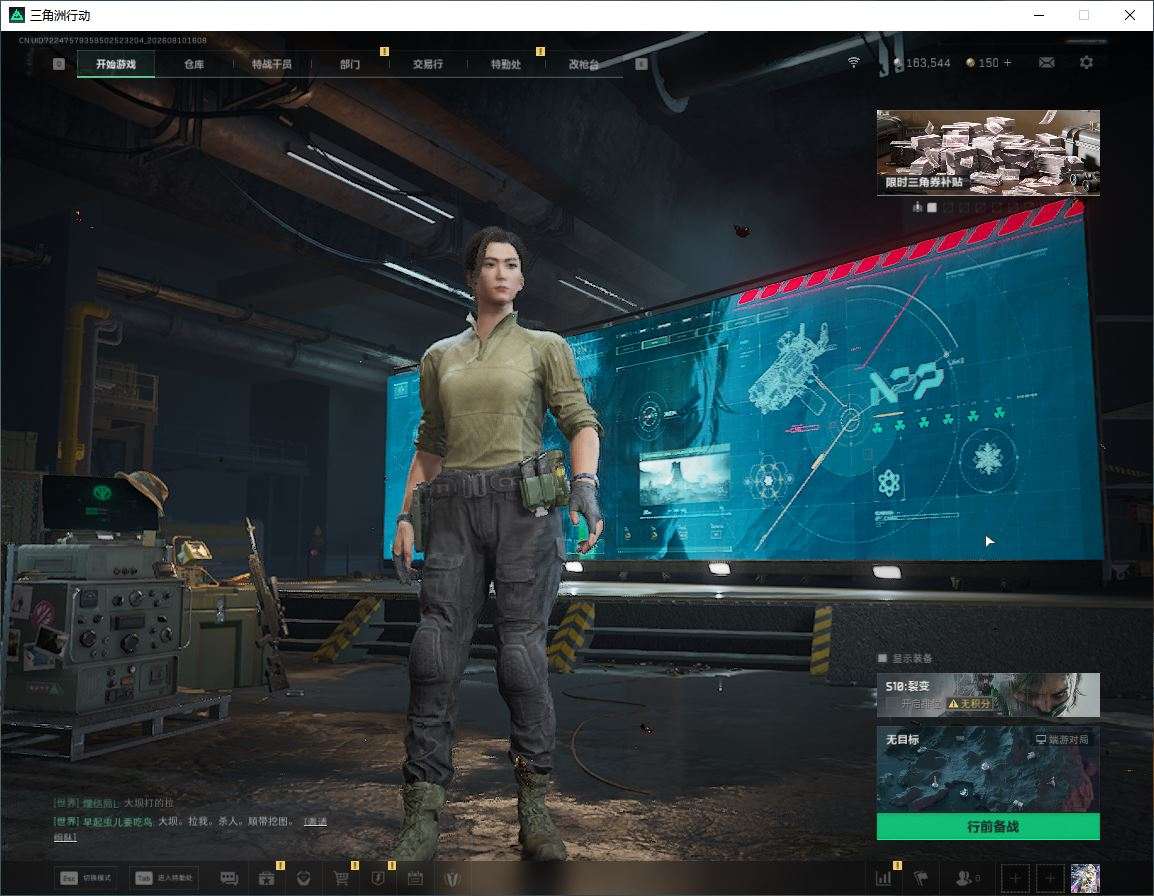
Task: Click the 无积分 warning badge
Action: pyautogui.click(x=969, y=704)
